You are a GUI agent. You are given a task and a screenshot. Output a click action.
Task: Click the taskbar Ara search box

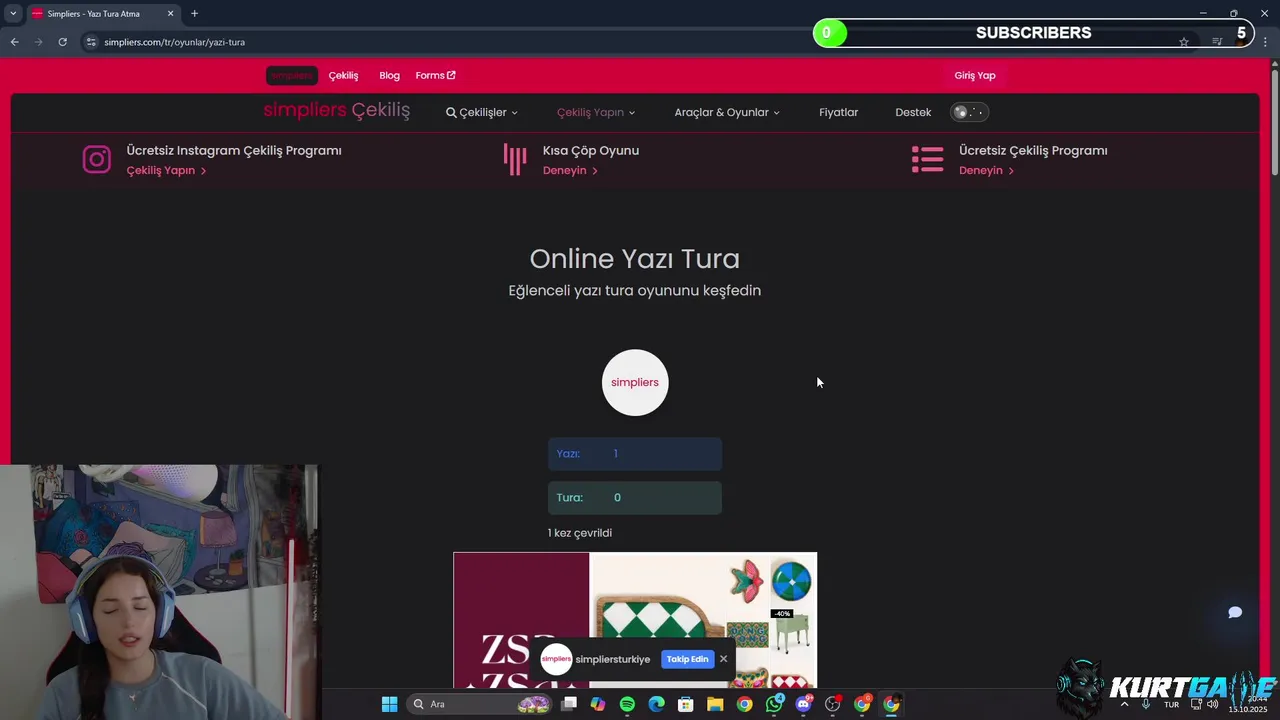480,704
